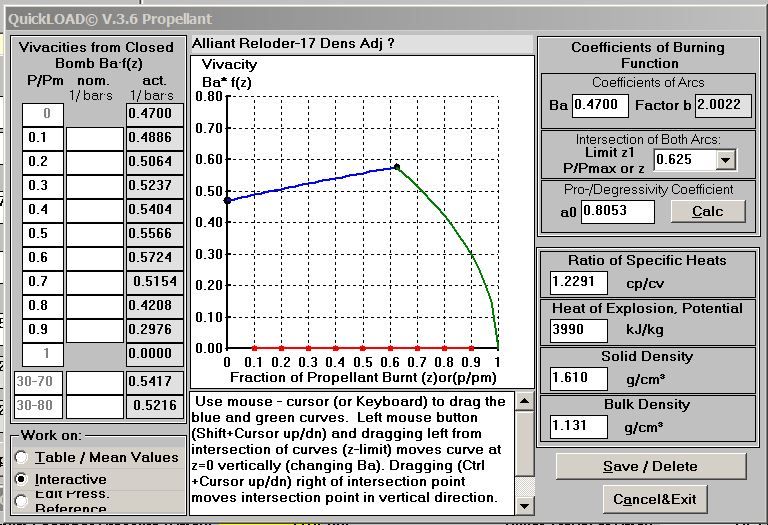Click the nominal vivacity field for P/Pm 0.1
This screenshot has height=525, width=768.
tap(95, 139)
